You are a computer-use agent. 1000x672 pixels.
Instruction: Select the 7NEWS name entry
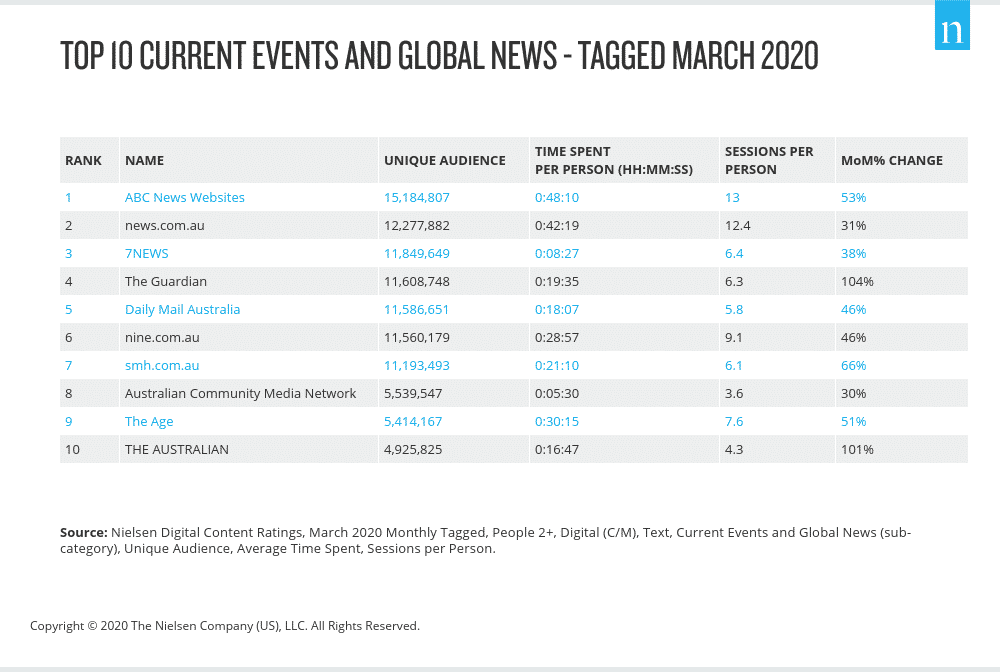[x=146, y=253]
